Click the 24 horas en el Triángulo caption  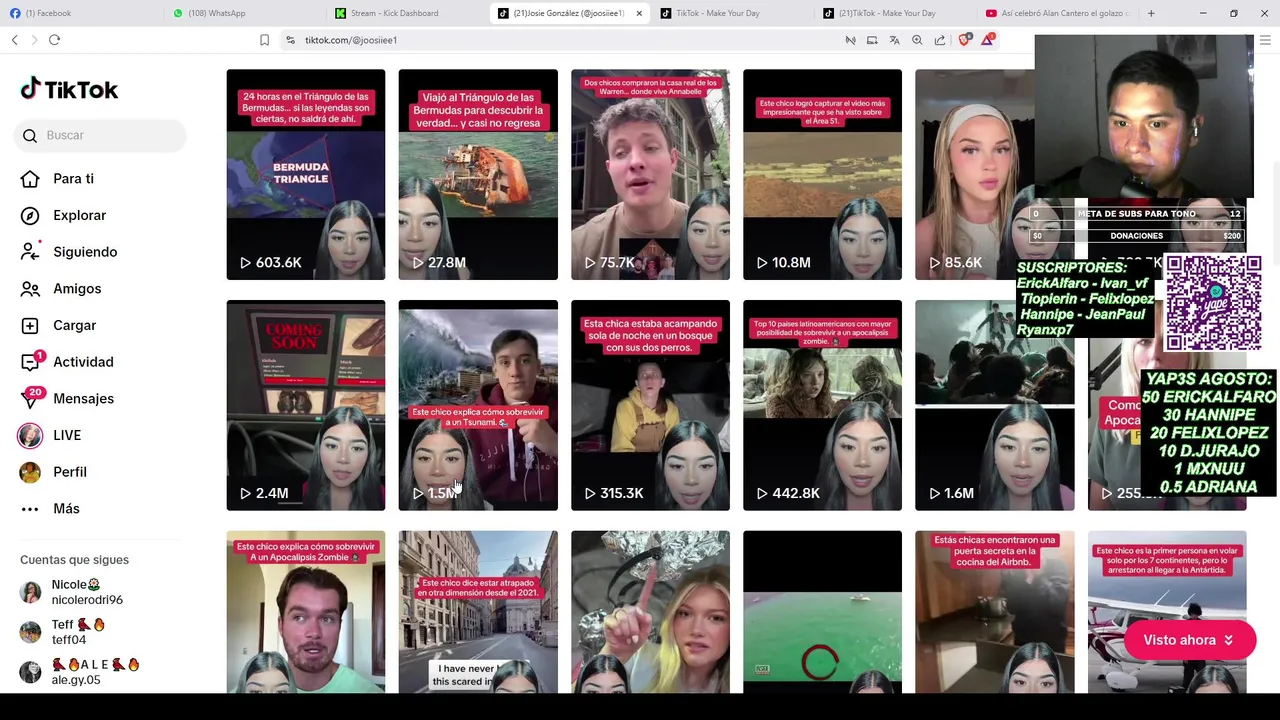coord(305,108)
